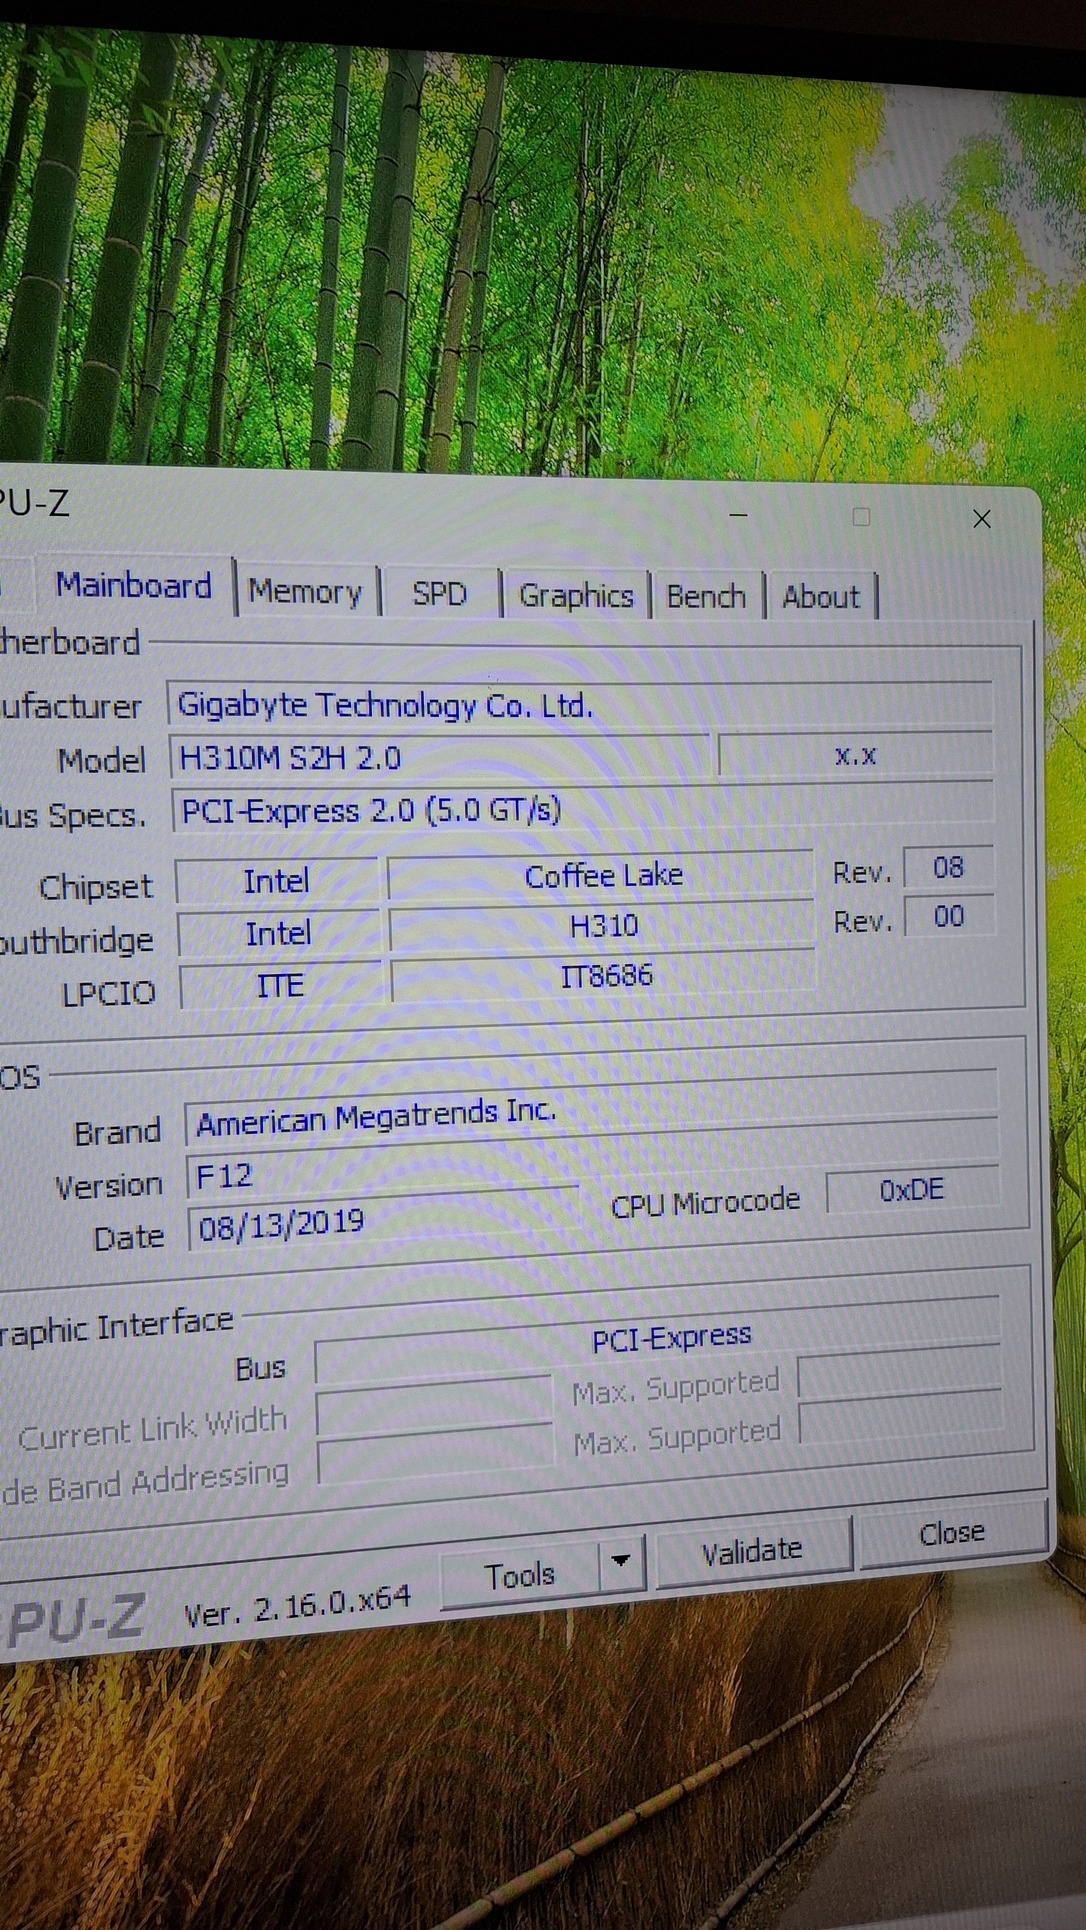Click the disabled maximize box icon
The image size is (1086, 1930).
[x=861, y=516]
